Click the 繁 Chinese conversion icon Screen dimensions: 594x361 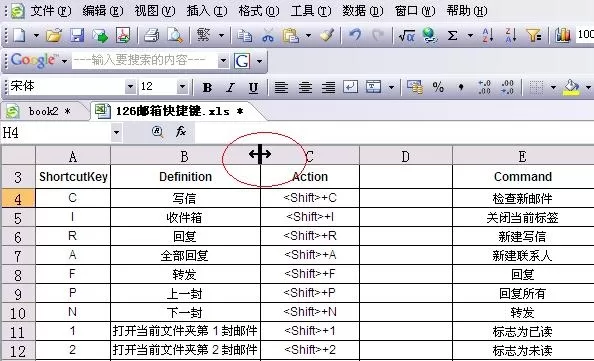(203, 36)
